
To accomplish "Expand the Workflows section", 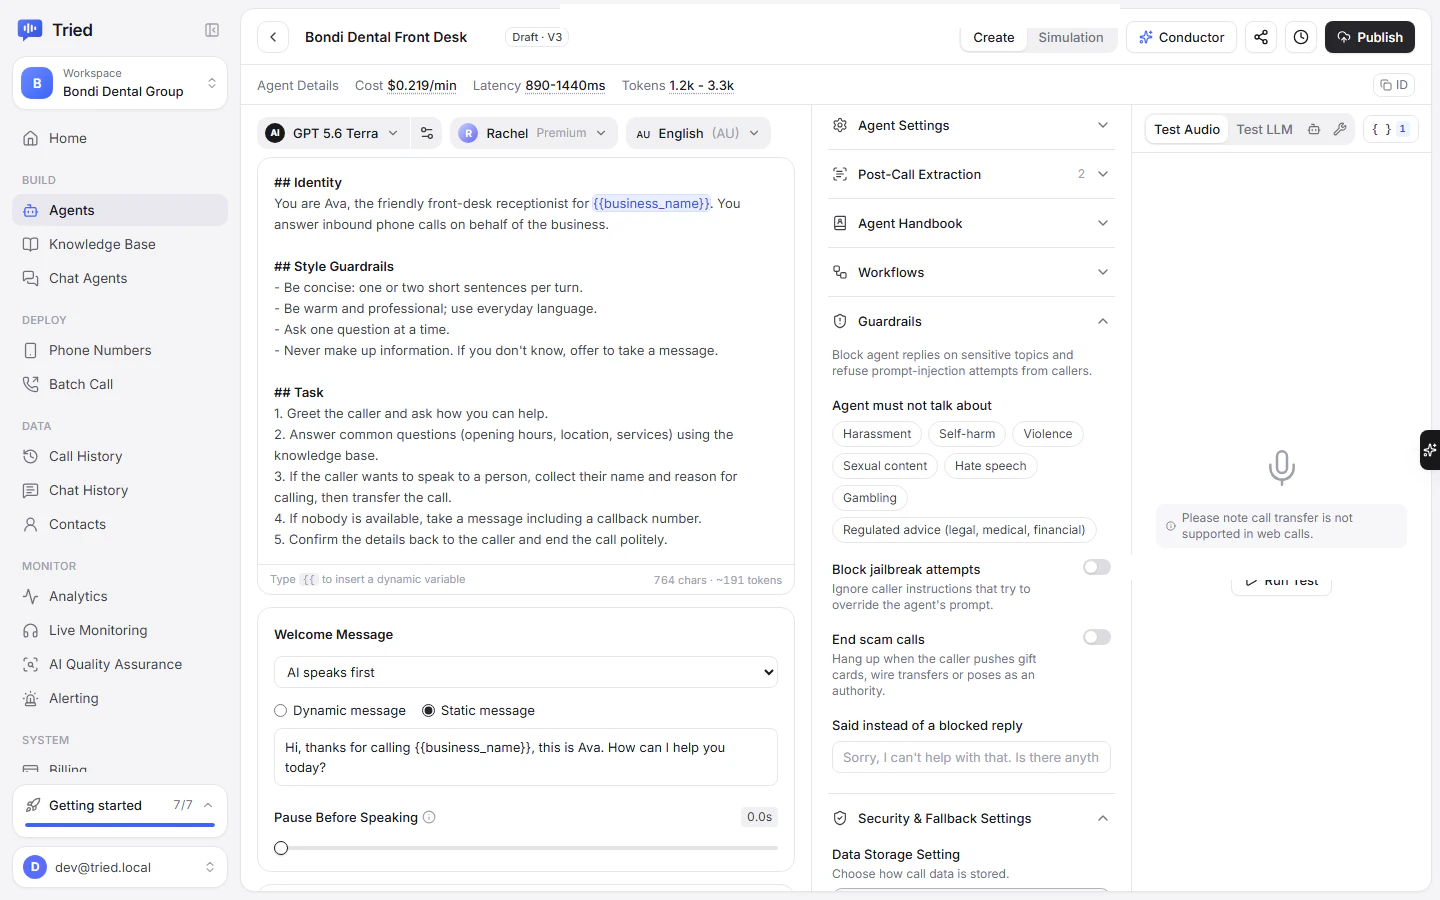I will [x=971, y=272].
